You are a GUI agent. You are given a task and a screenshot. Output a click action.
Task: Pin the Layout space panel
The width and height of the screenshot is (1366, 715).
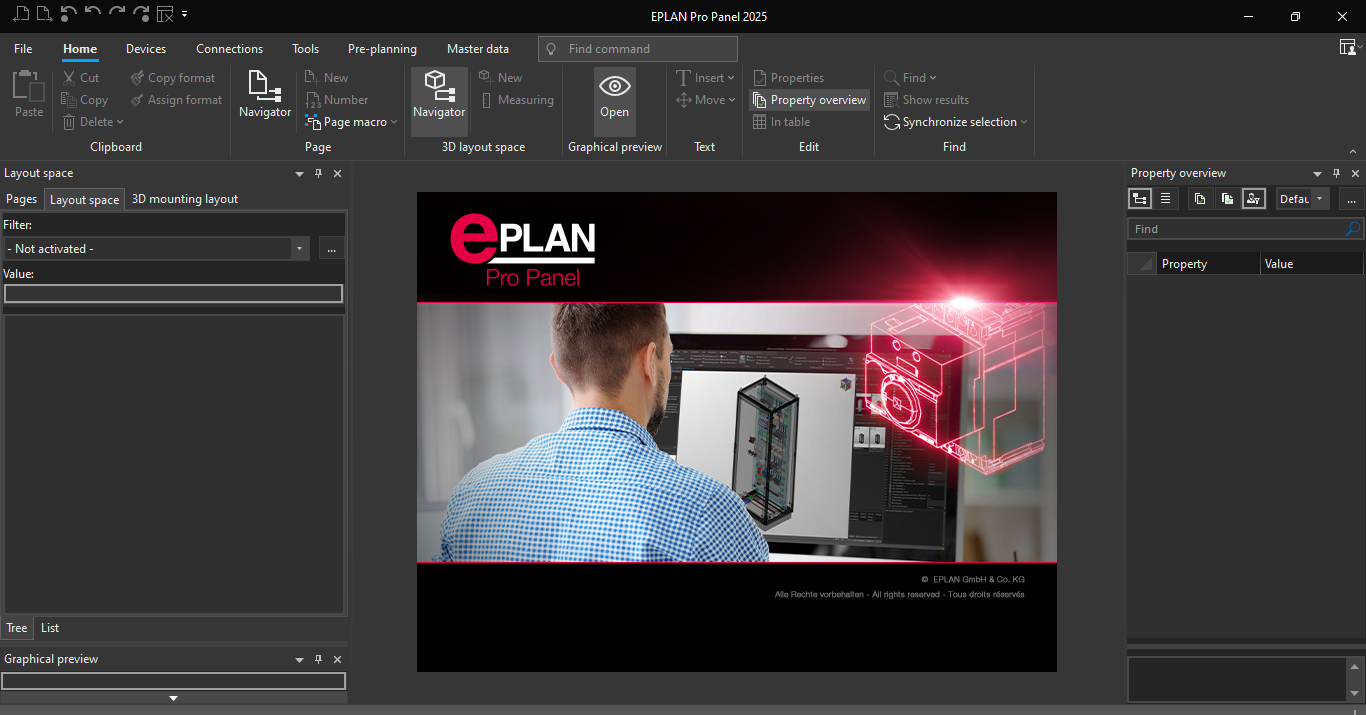pyautogui.click(x=318, y=173)
